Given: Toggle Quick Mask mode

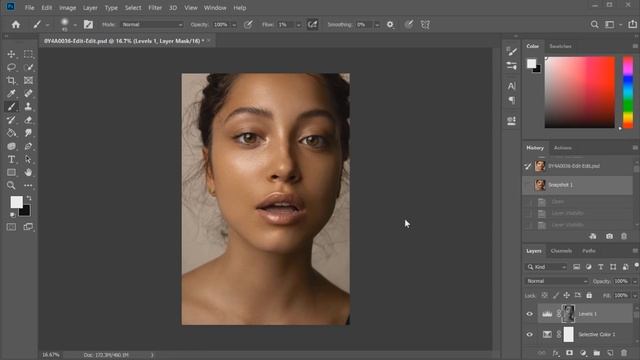Looking at the screenshot, I should pyautogui.click(x=11, y=227).
